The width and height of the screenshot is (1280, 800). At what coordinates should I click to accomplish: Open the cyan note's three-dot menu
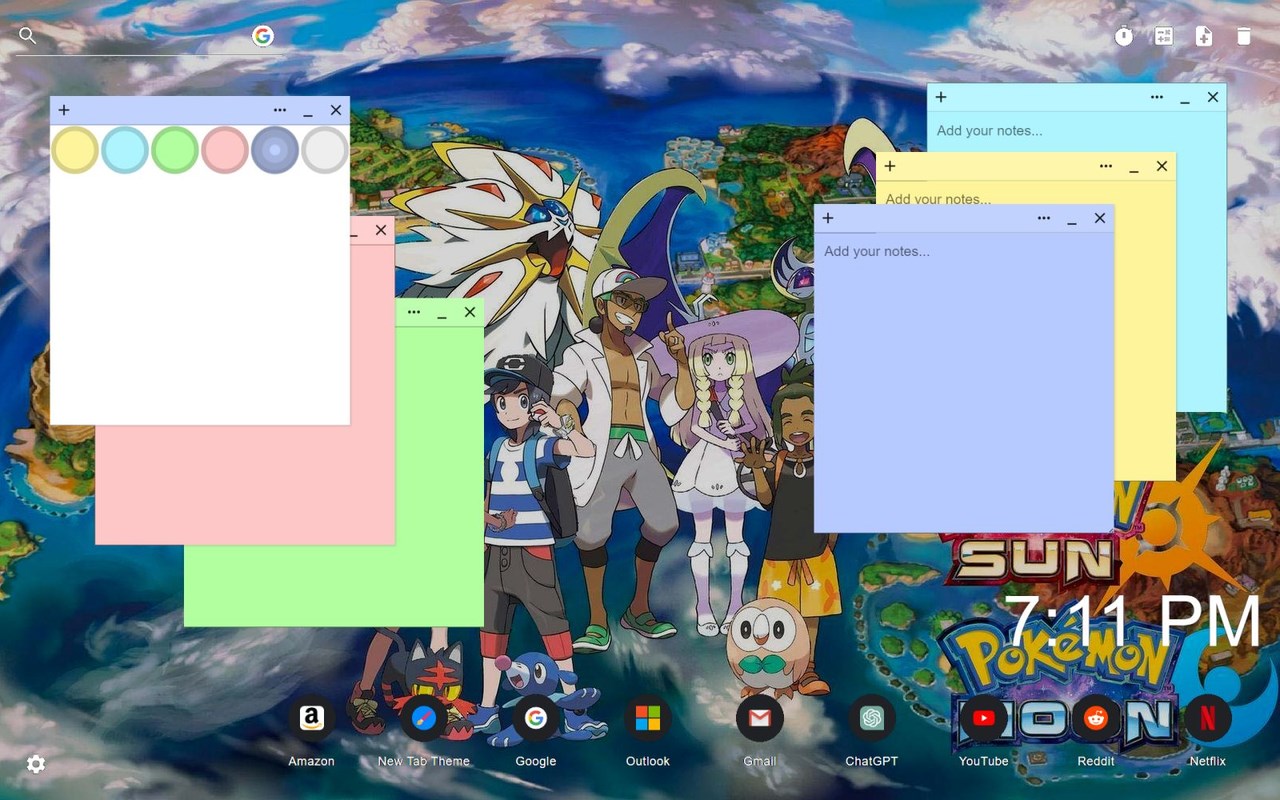[x=1157, y=97]
